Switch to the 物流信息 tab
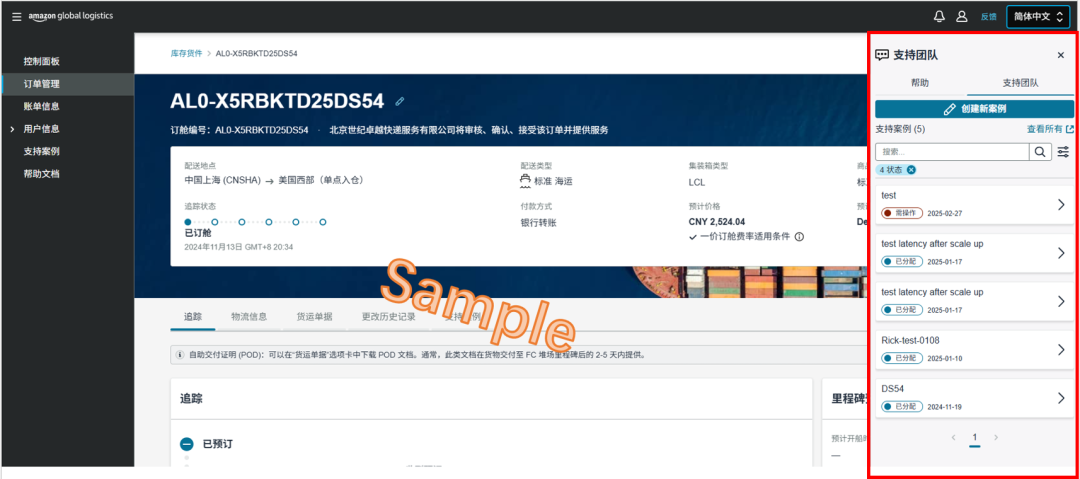Viewport: 1080px width, 479px height. [249, 317]
